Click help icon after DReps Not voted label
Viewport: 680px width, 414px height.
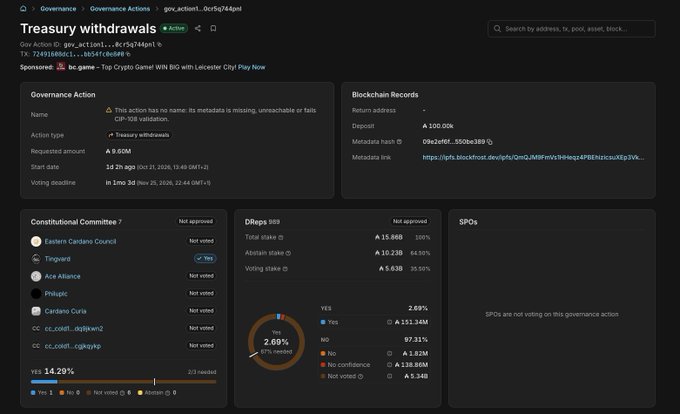point(361,376)
